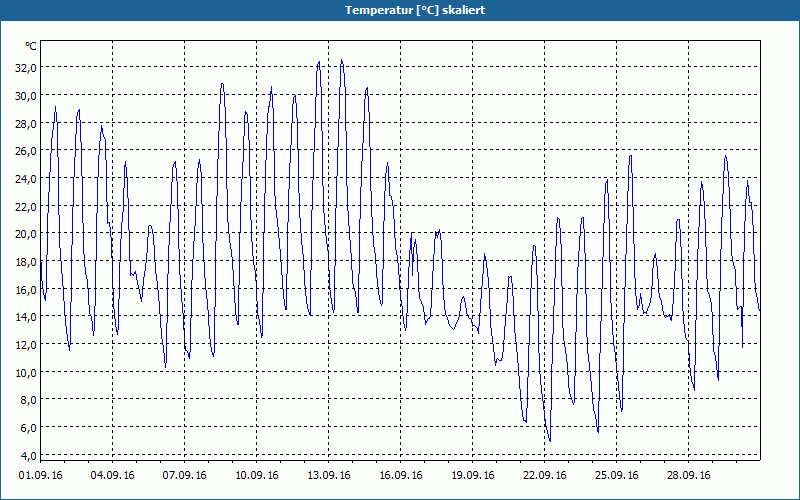Viewport: 800px width, 500px height.
Task: Click the 28,0 axis label
Action: pyautogui.click(x=26, y=123)
